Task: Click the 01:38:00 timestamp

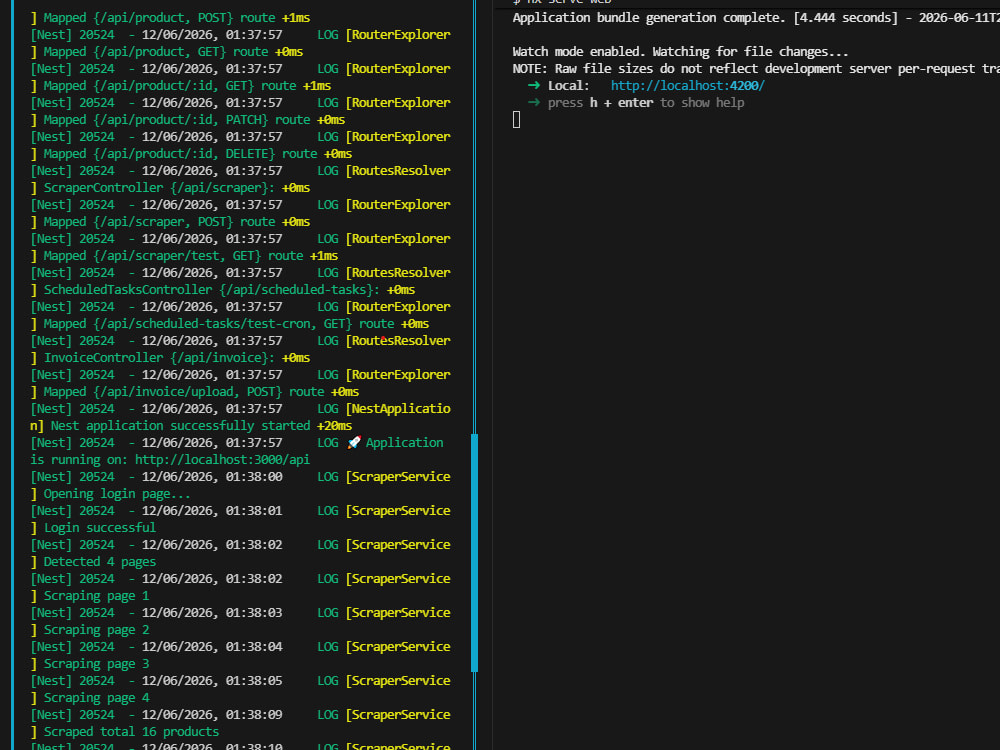Action: click(x=254, y=477)
